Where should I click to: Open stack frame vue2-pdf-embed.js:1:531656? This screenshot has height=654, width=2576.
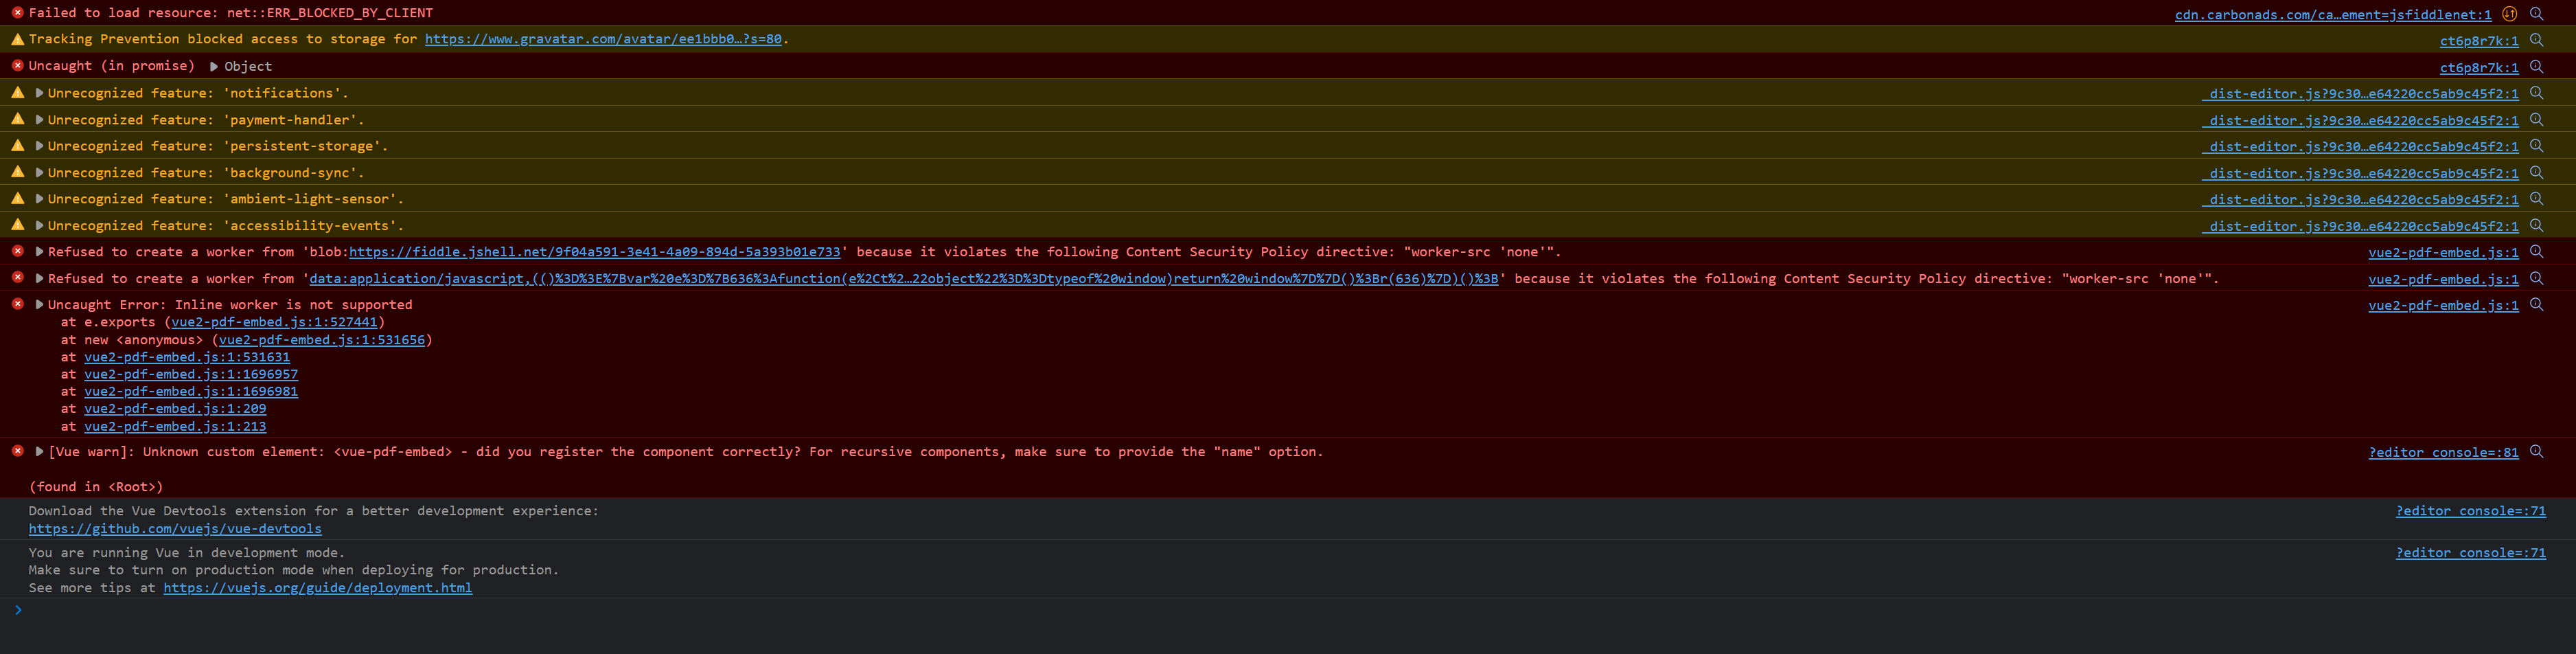322,340
